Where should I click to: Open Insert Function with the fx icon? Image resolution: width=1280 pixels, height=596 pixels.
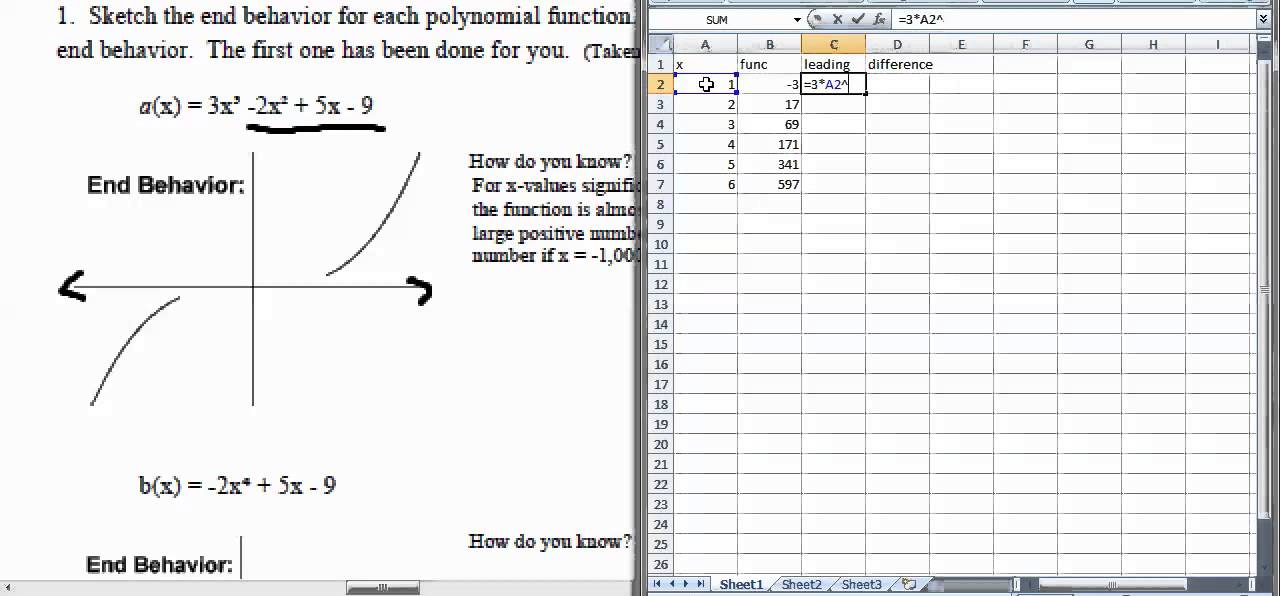pos(879,19)
